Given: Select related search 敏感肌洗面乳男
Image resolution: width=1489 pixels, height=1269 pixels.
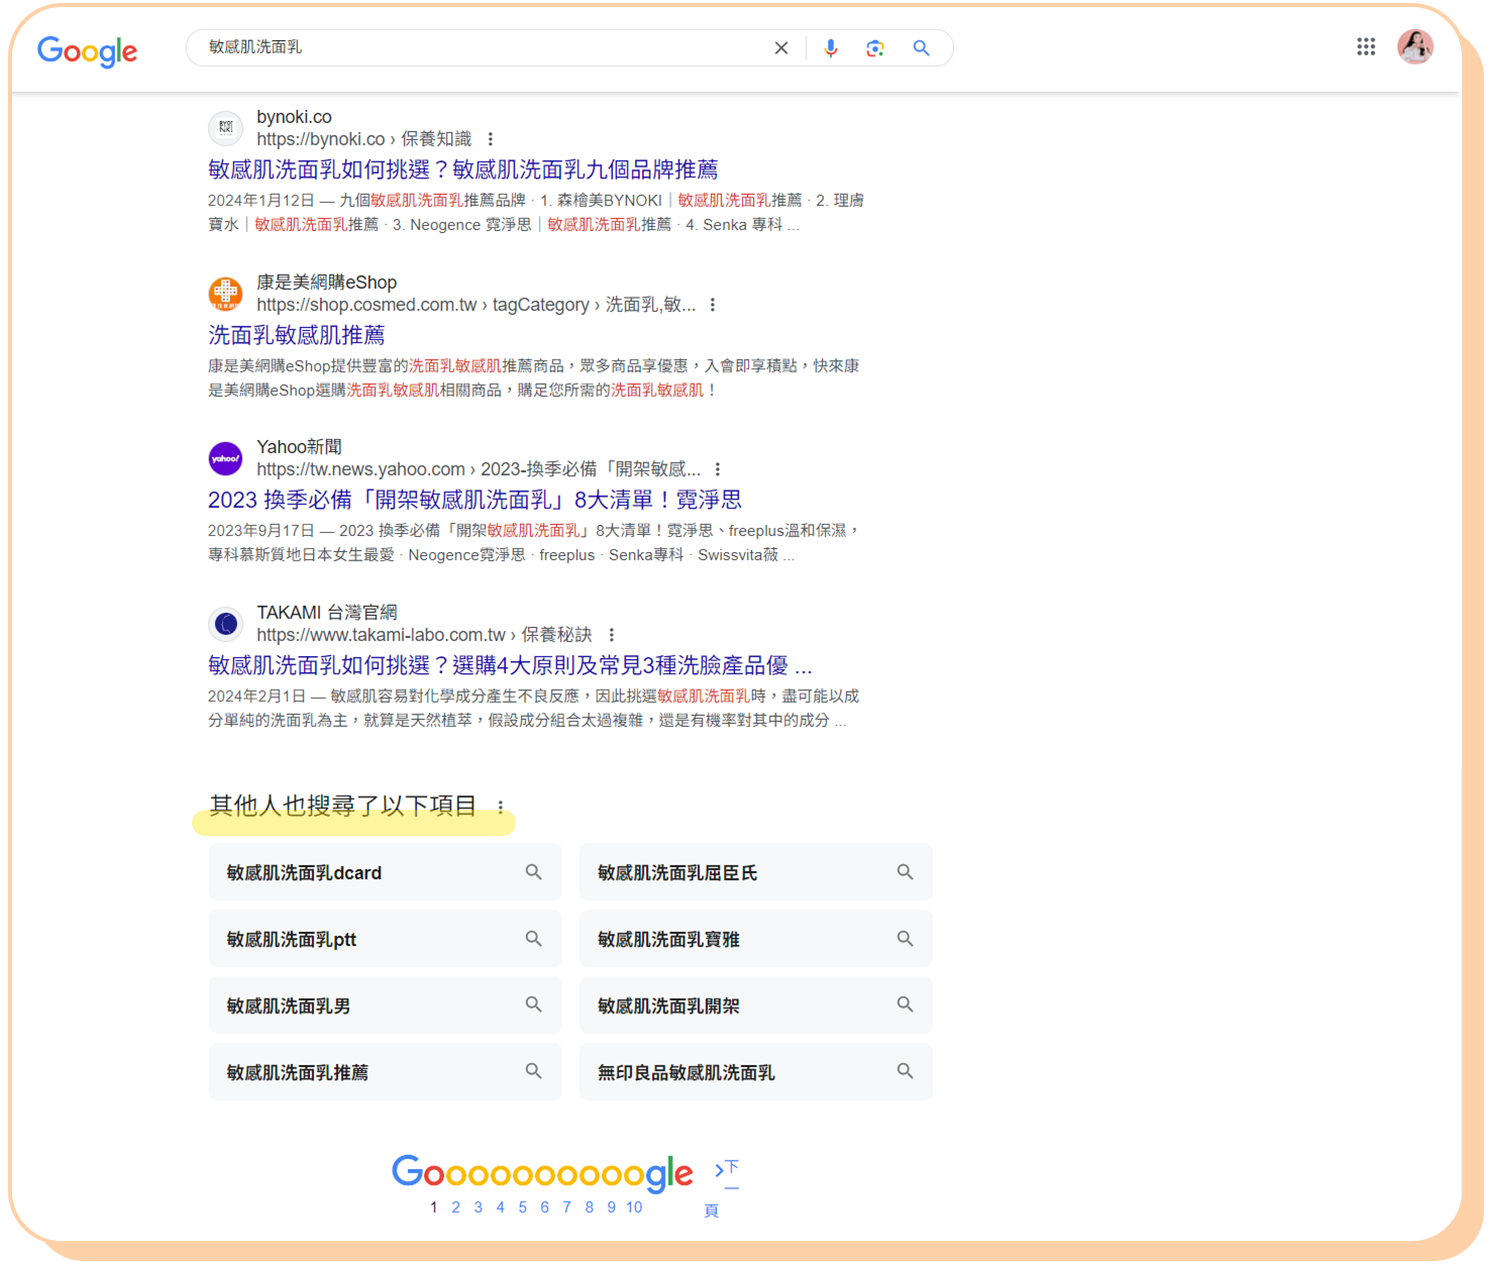Looking at the screenshot, I should coord(385,1005).
